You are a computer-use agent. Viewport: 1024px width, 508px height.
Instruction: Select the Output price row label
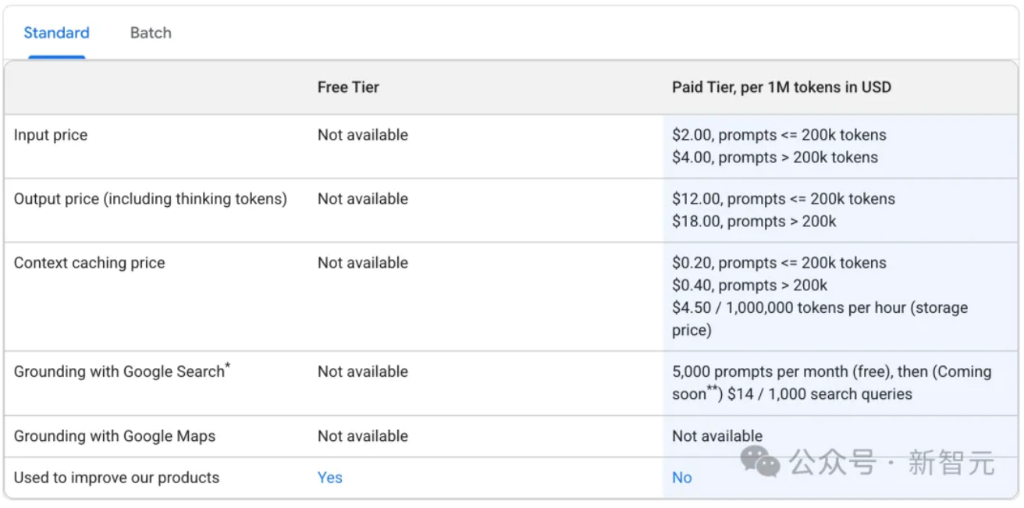click(x=150, y=199)
